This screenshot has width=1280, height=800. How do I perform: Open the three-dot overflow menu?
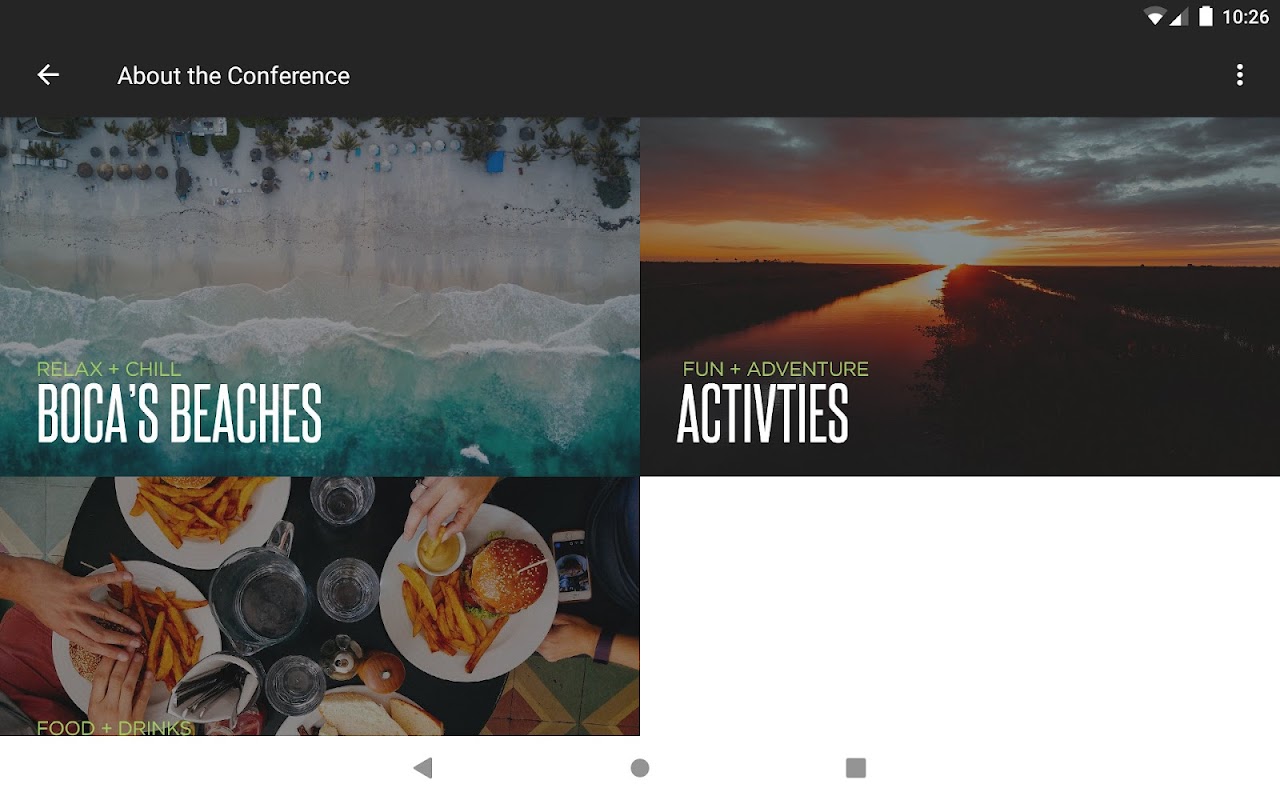[1239, 75]
